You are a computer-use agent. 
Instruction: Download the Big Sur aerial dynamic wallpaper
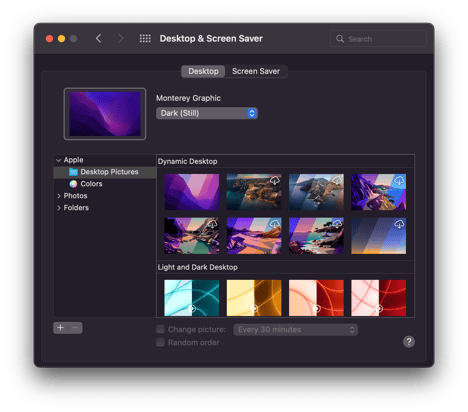click(x=275, y=180)
